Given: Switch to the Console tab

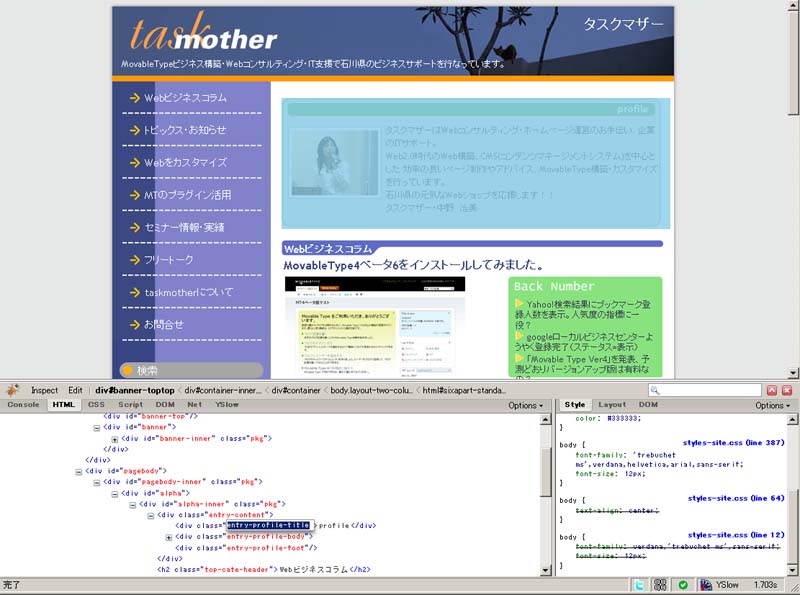Looking at the screenshot, I should [x=23, y=405].
